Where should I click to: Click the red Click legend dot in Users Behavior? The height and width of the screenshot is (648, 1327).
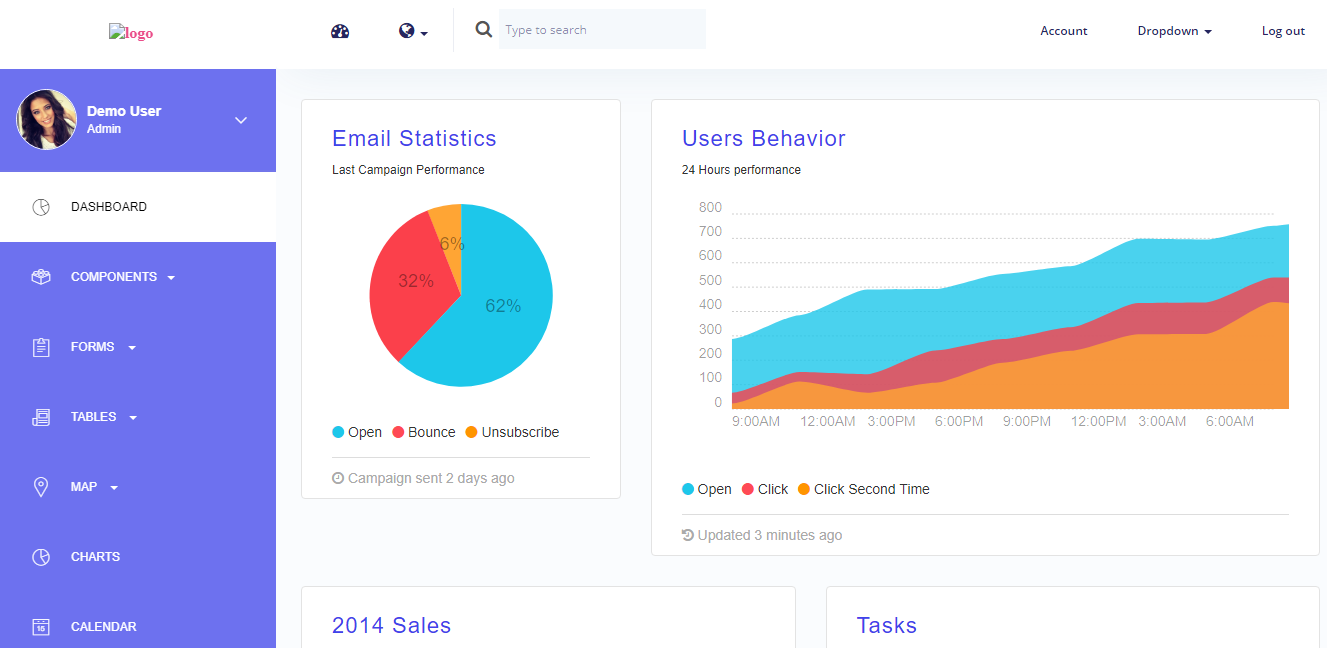click(x=748, y=489)
